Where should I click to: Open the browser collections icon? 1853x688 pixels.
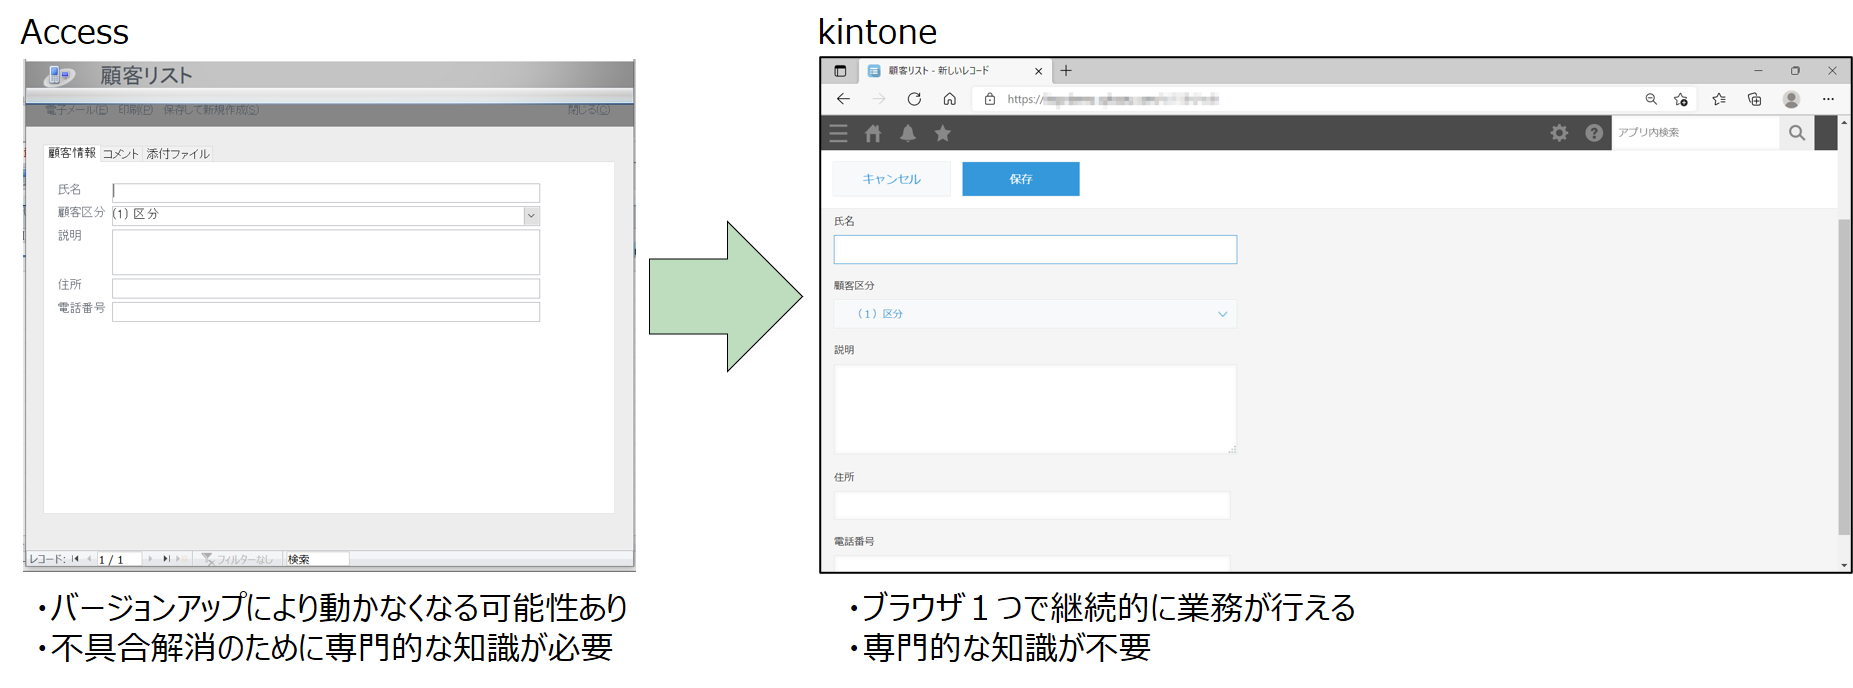(x=1754, y=99)
